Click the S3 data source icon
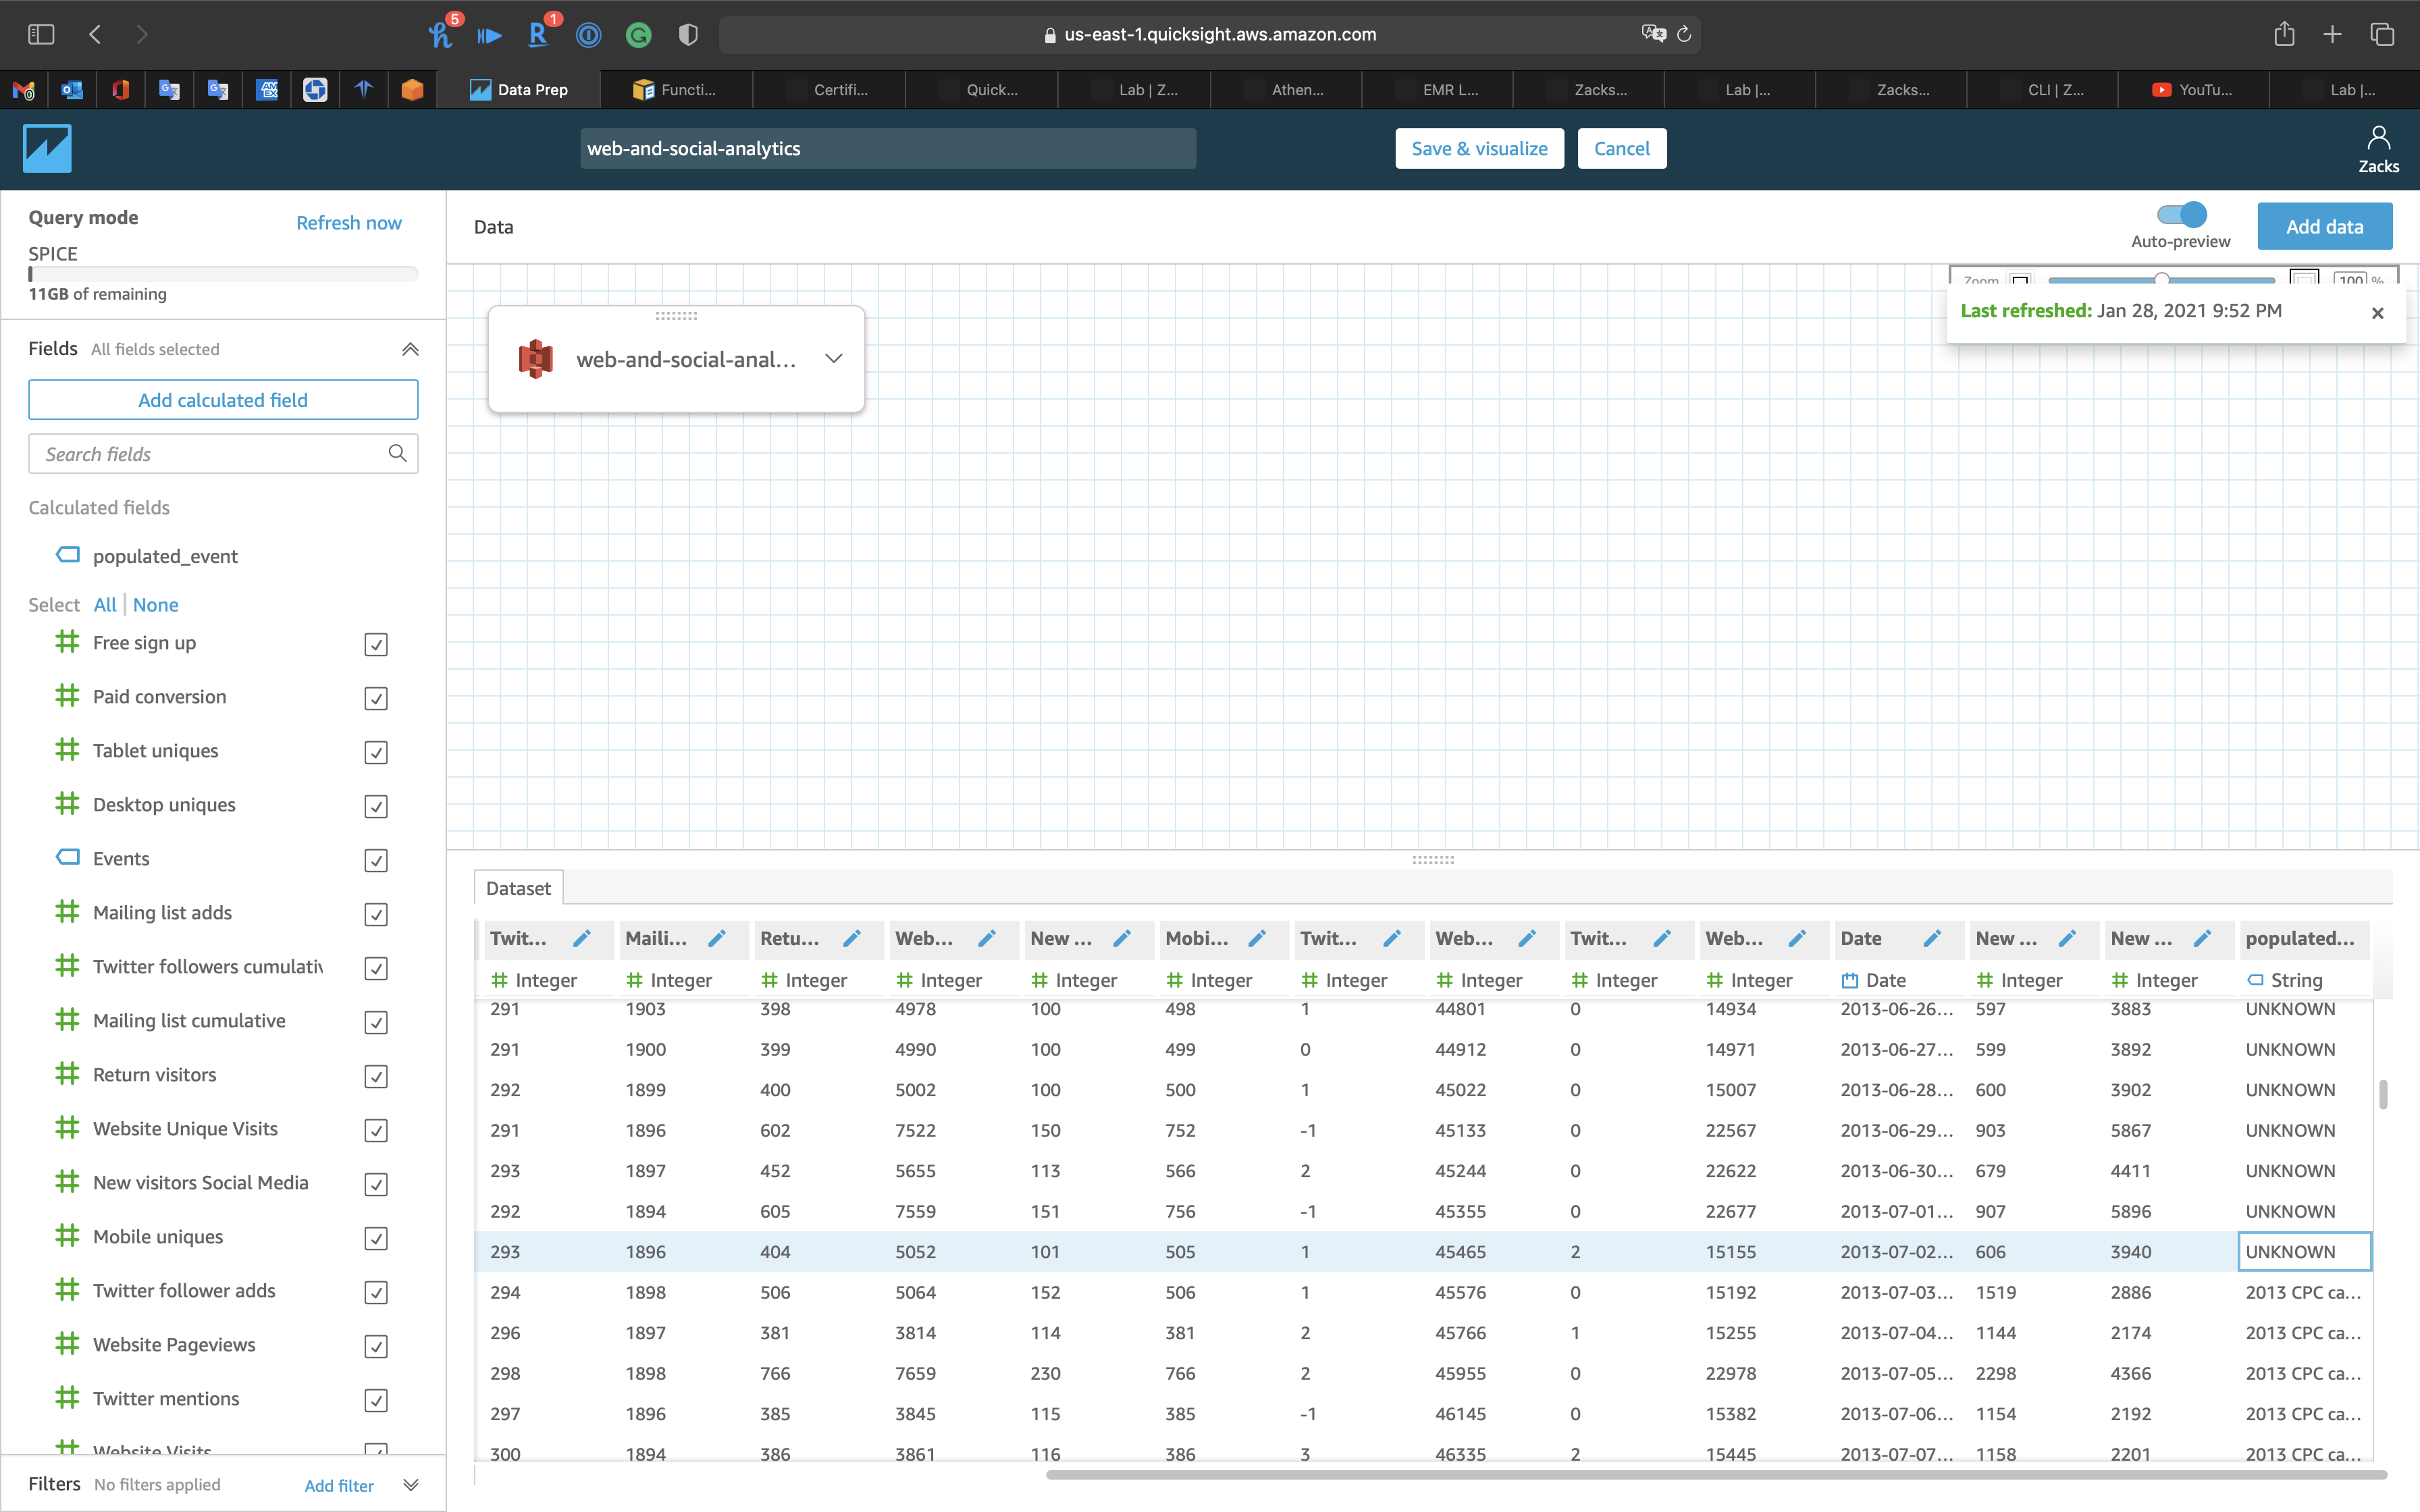This screenshot has width=2420, height=1512. point(536,359)
